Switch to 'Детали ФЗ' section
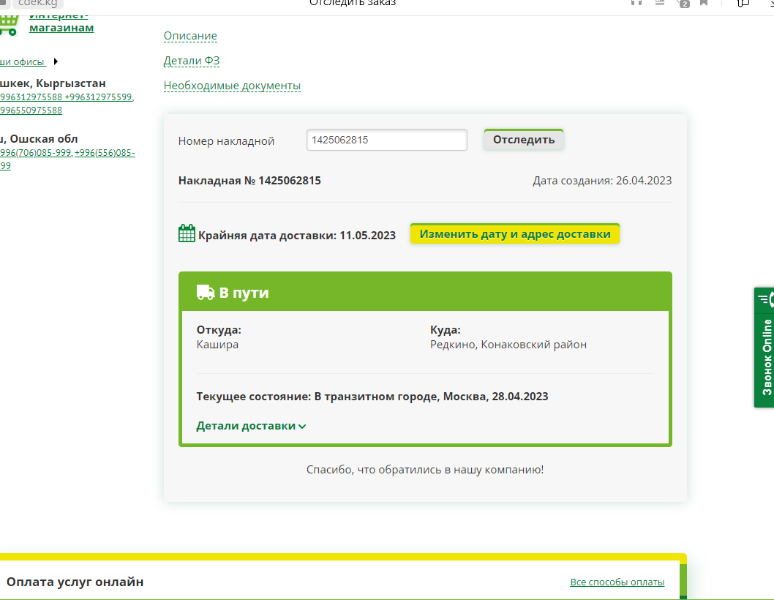This screenshot has height=600, width=774. point(191,61)
